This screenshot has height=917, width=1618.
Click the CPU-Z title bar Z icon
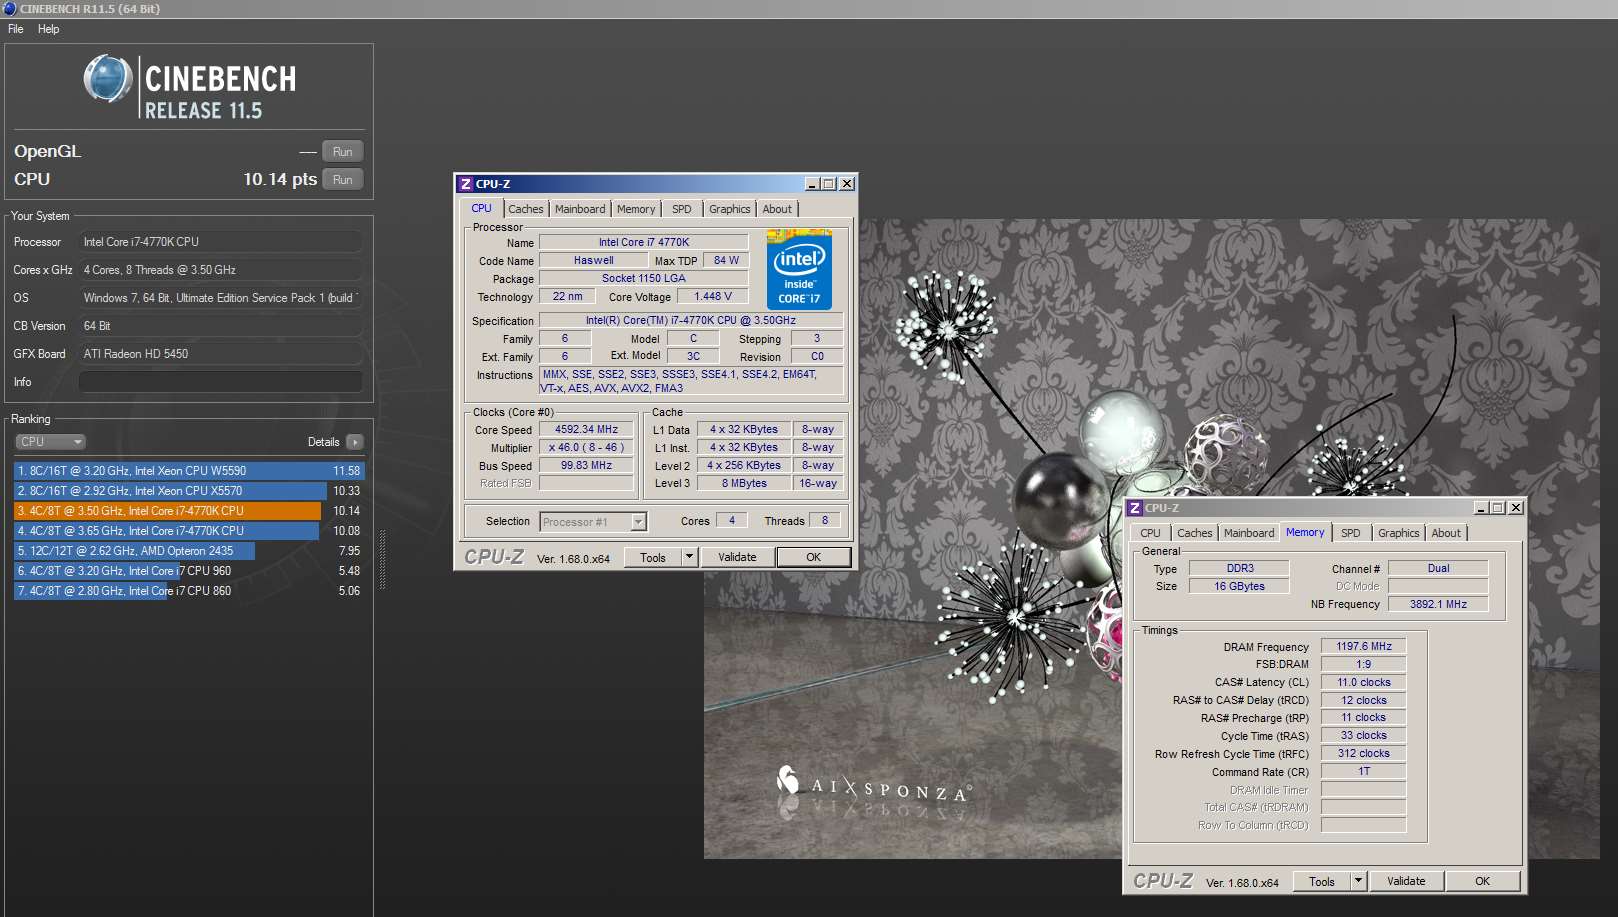[x=465, y=184]
